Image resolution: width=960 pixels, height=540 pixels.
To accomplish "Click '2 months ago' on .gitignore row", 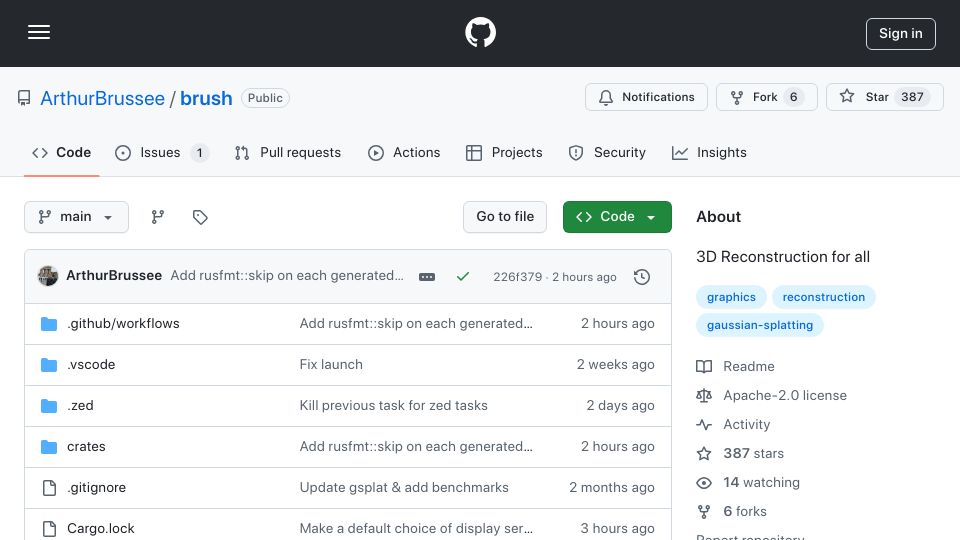I will coord(612,487).
